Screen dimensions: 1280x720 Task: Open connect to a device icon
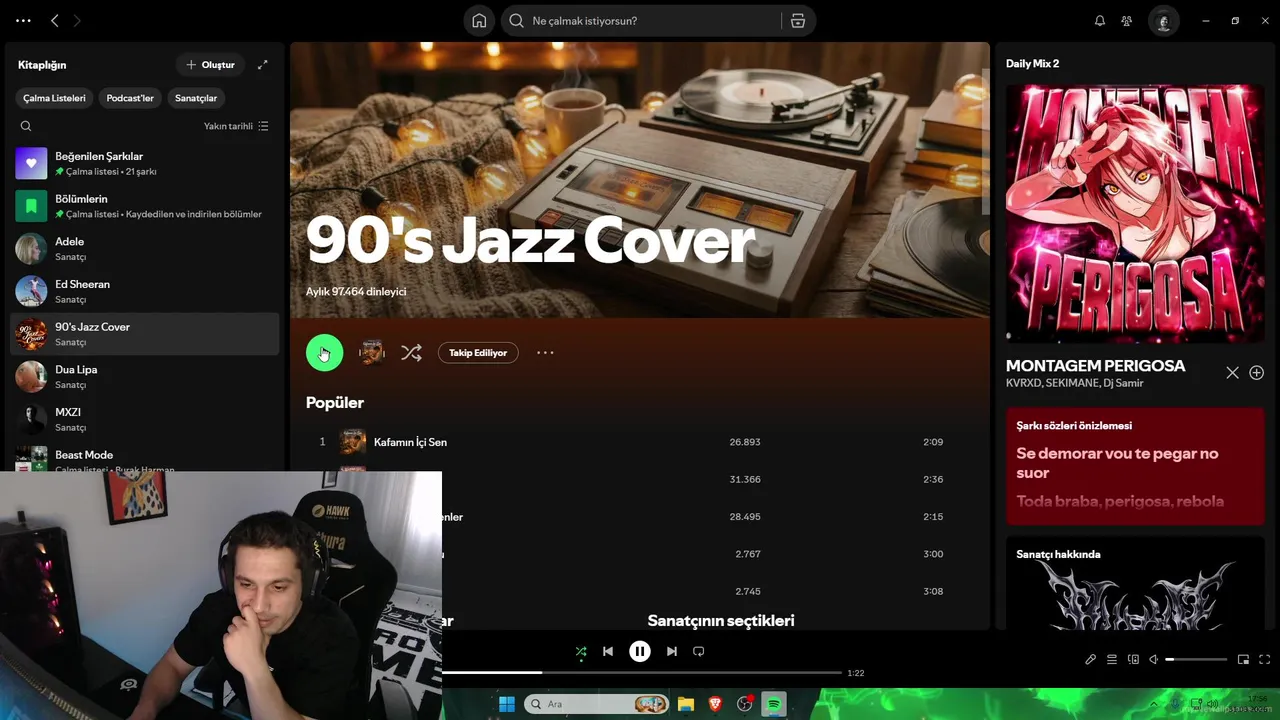(1133, 660)
